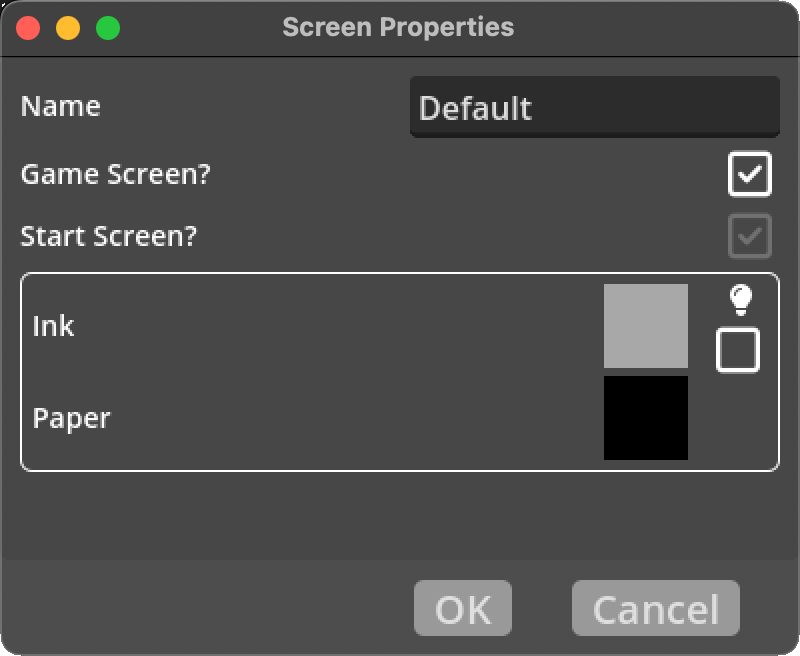The height and width of the screenshot is (656, 800).
Task: Minimize the dialog with the yellow button
Action: [68, 28]
